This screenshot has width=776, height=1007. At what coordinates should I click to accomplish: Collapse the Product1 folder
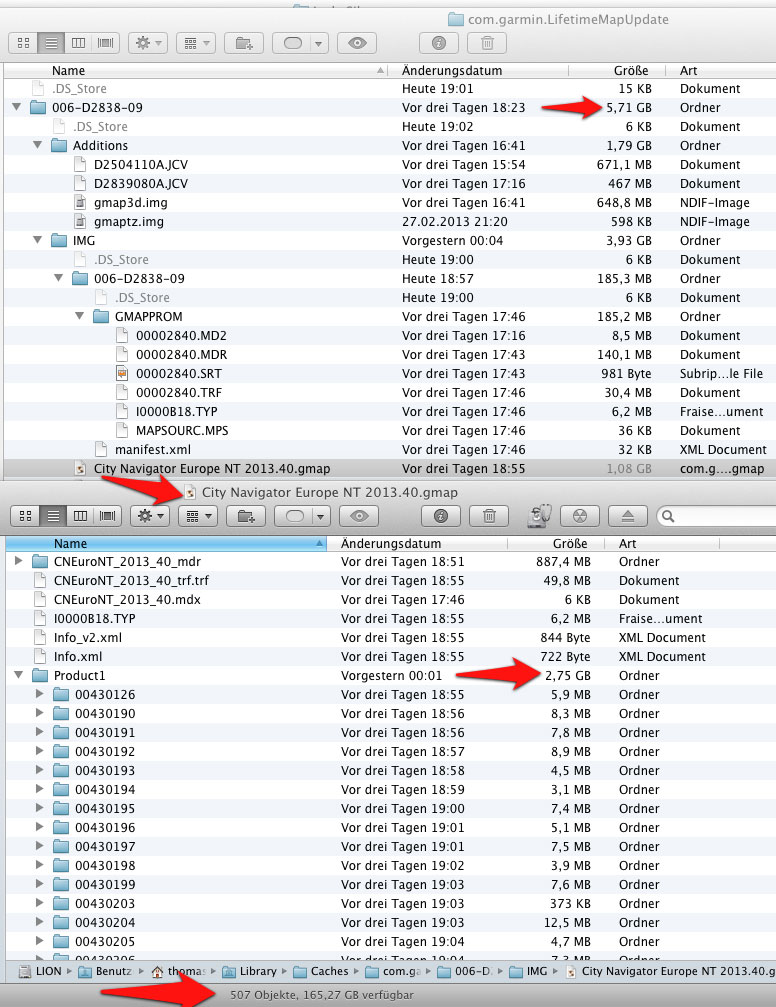coord(19,676)
